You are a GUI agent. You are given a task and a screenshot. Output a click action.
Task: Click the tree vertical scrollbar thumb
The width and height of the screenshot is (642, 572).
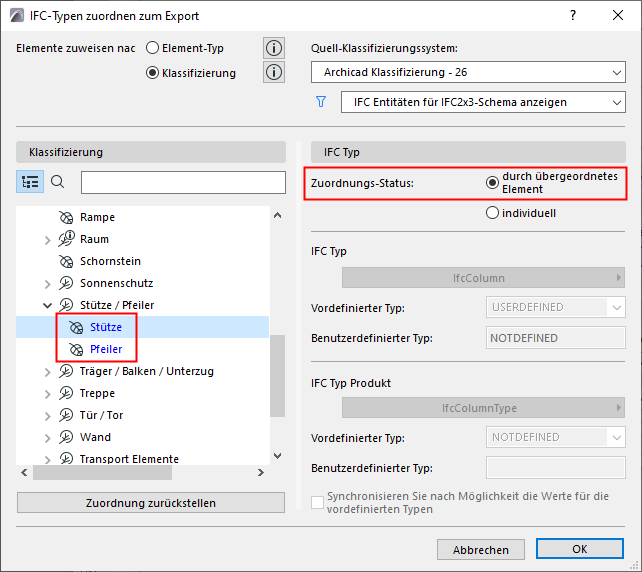click(278, 376)
